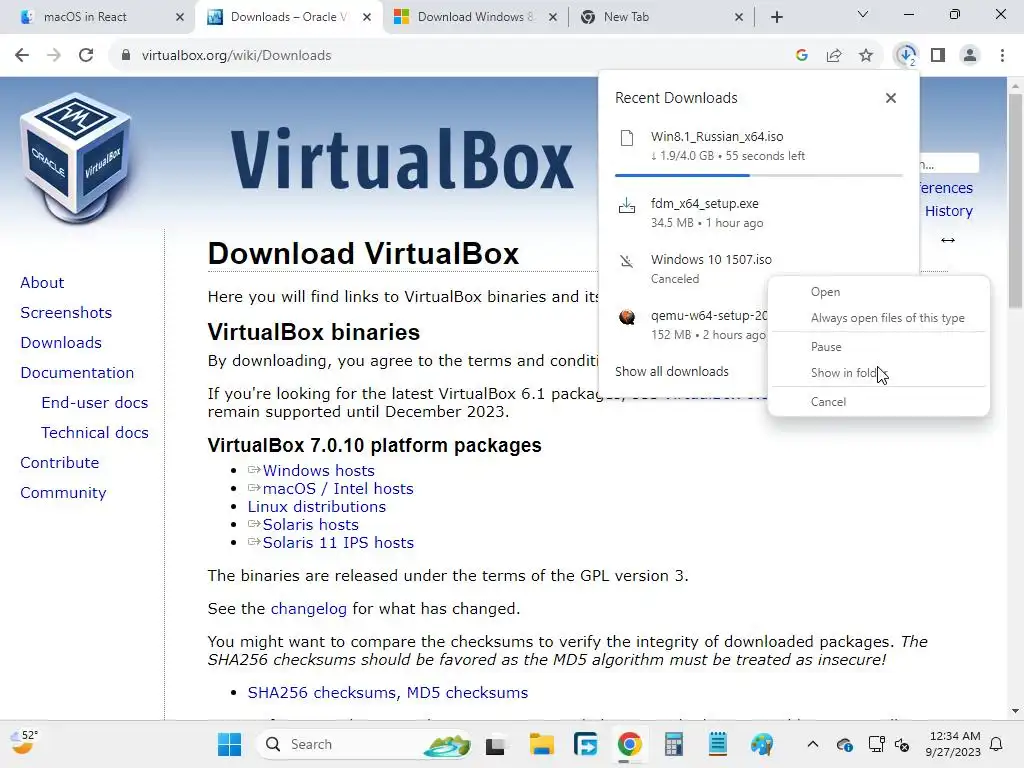Click the site lock icon in address bar
This screenshot has width=1024, height=768.
(126, 56)
